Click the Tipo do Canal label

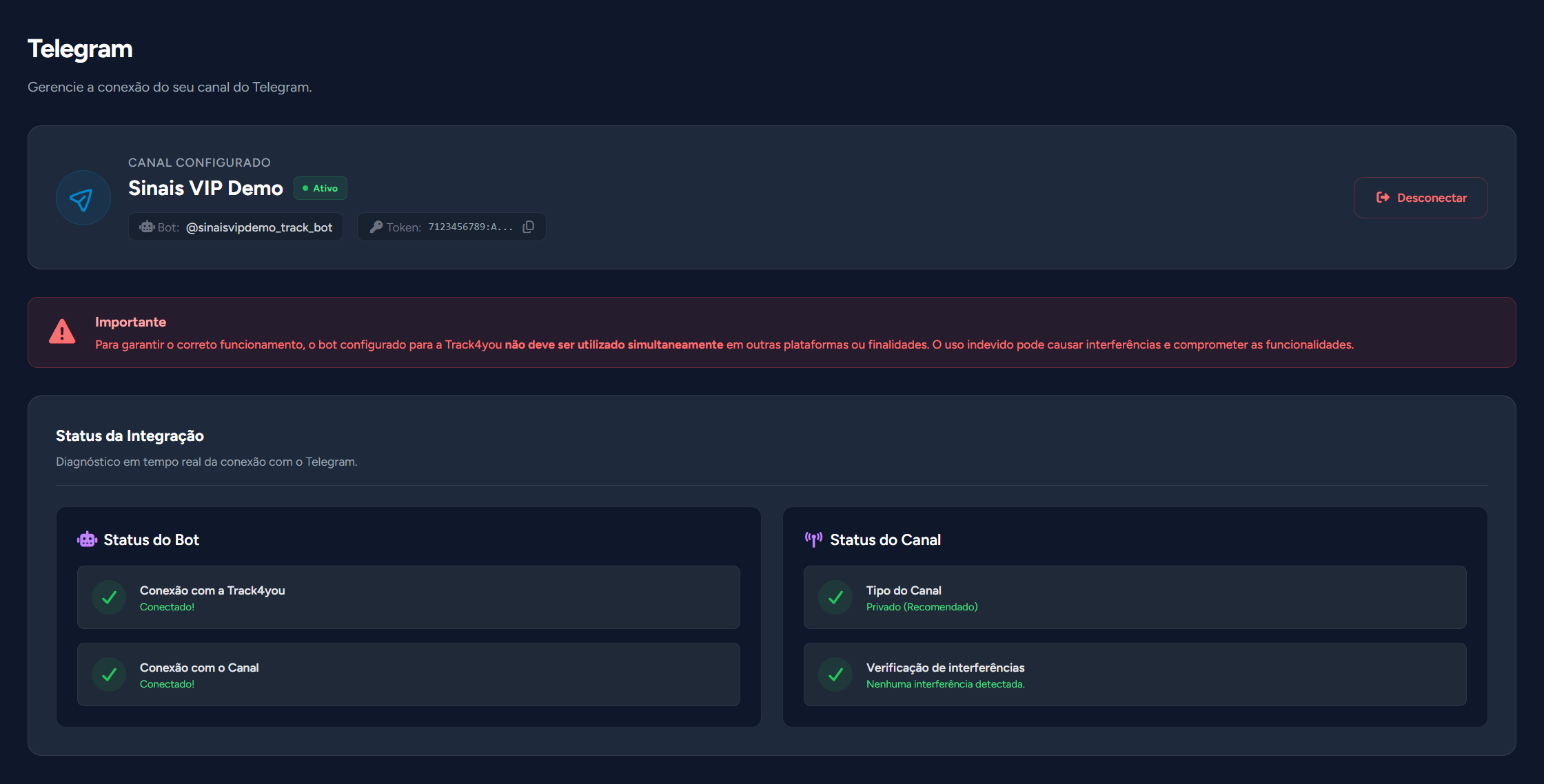click(904, 590)
